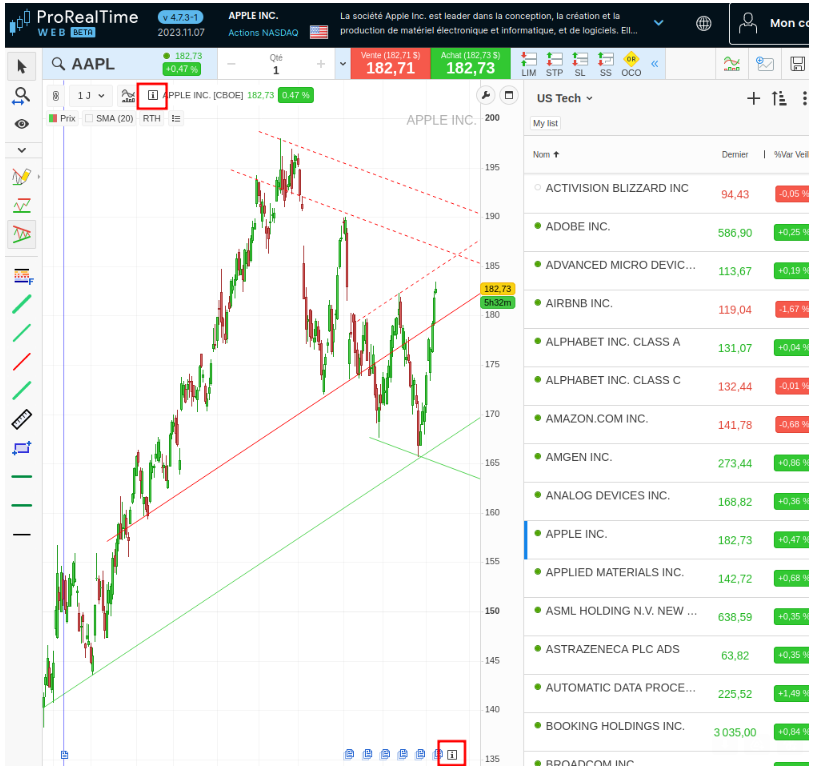The image size is (838, 770).
Task: Open the US Tech list dropdown
Action: click(564, 98)
